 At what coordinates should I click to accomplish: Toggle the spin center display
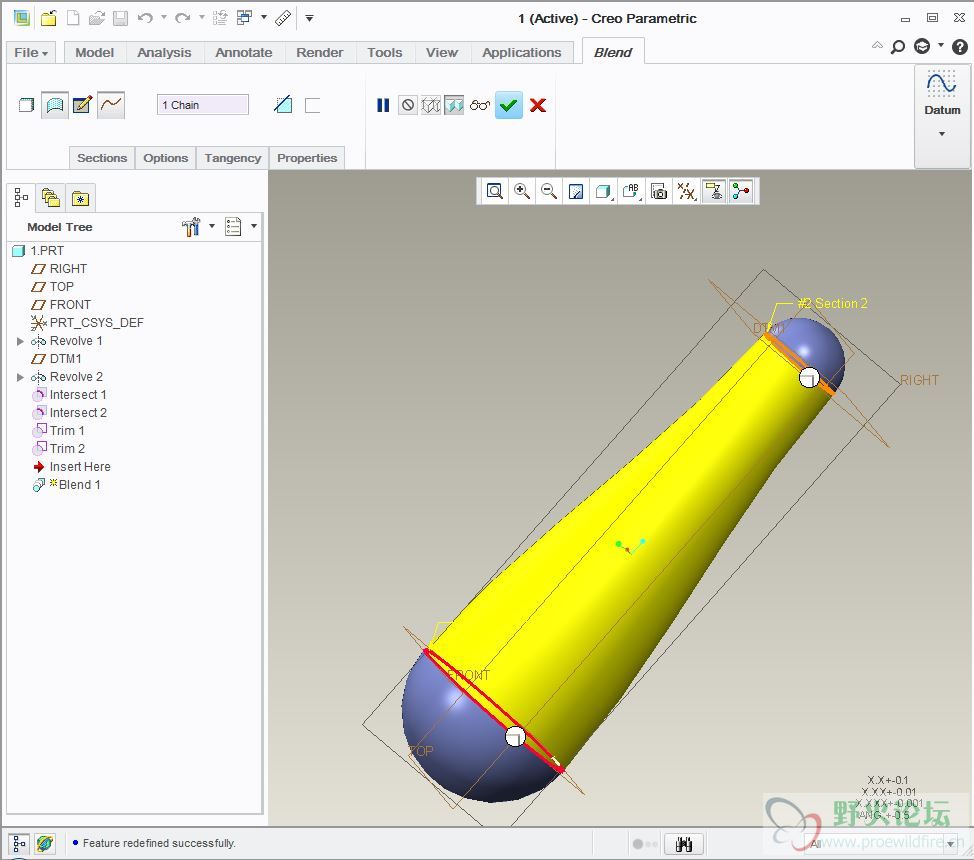click(x=741, y=191)
